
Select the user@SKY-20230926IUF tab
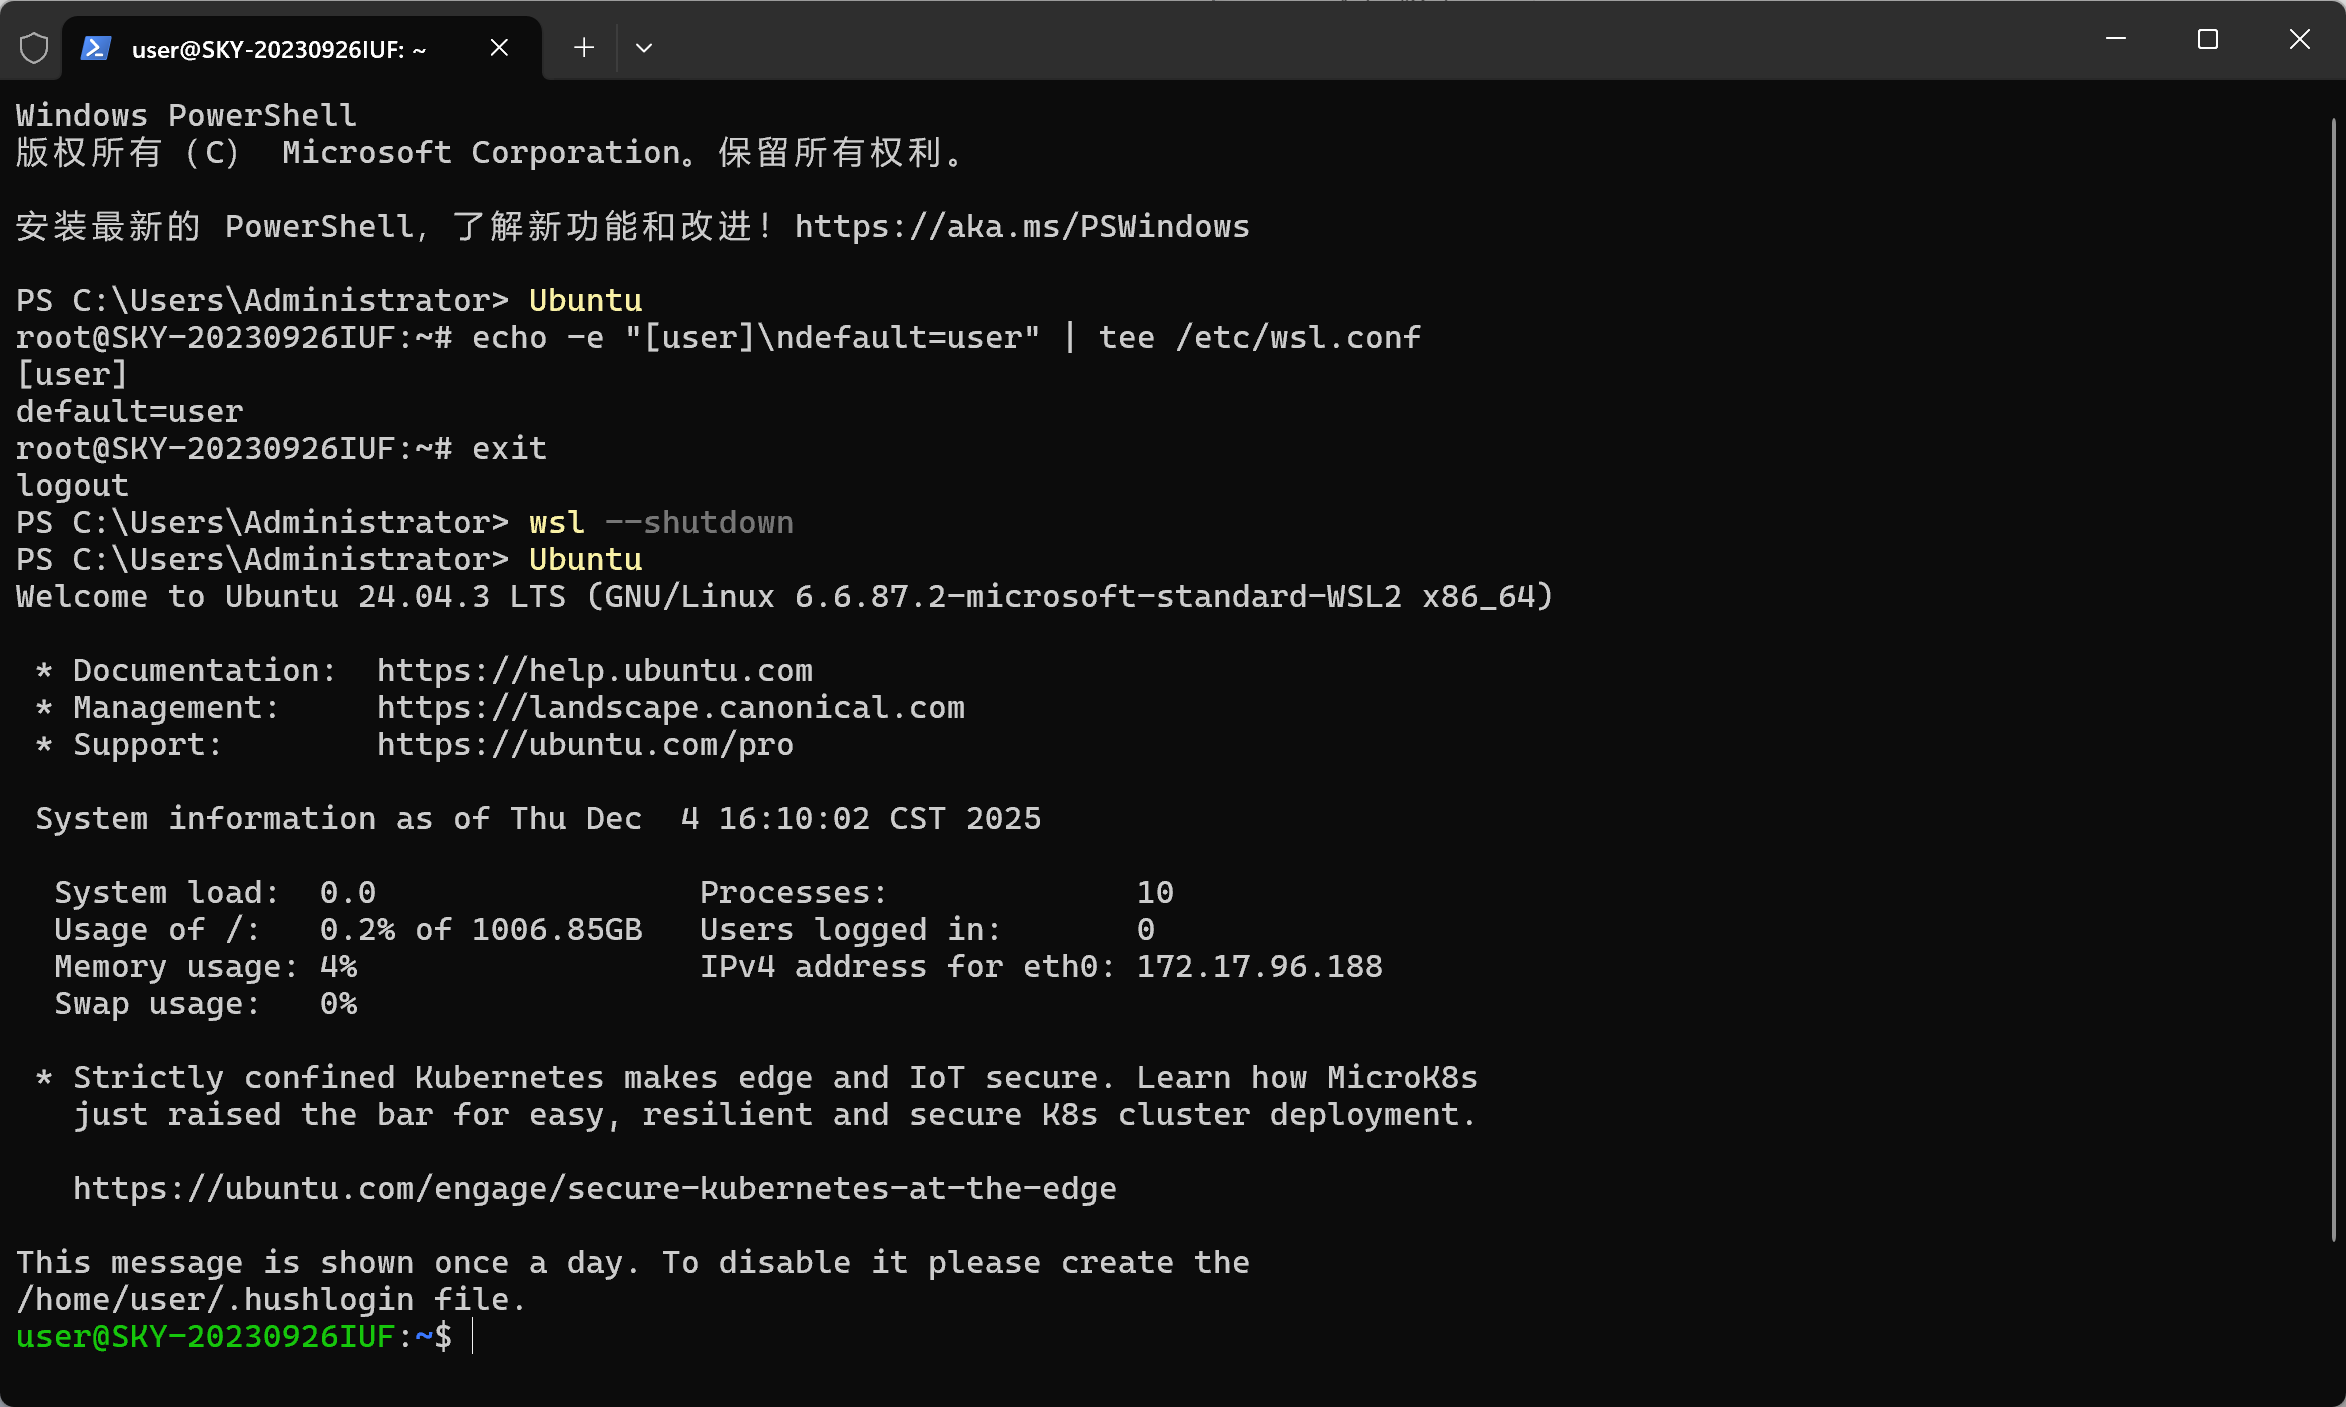[x=280, y=49]
